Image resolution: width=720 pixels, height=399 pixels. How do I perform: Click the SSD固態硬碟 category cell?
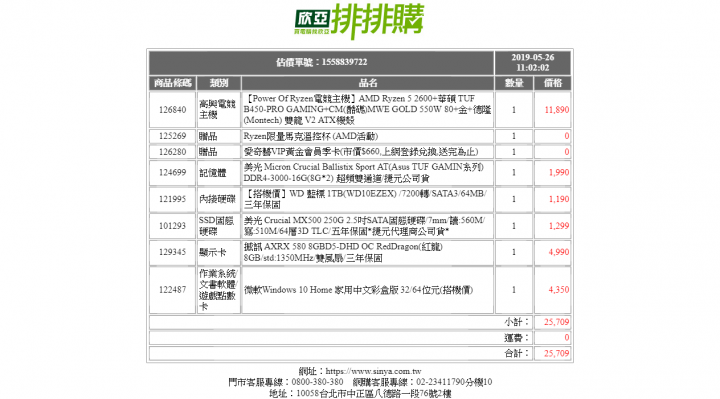tap(219, 226)
